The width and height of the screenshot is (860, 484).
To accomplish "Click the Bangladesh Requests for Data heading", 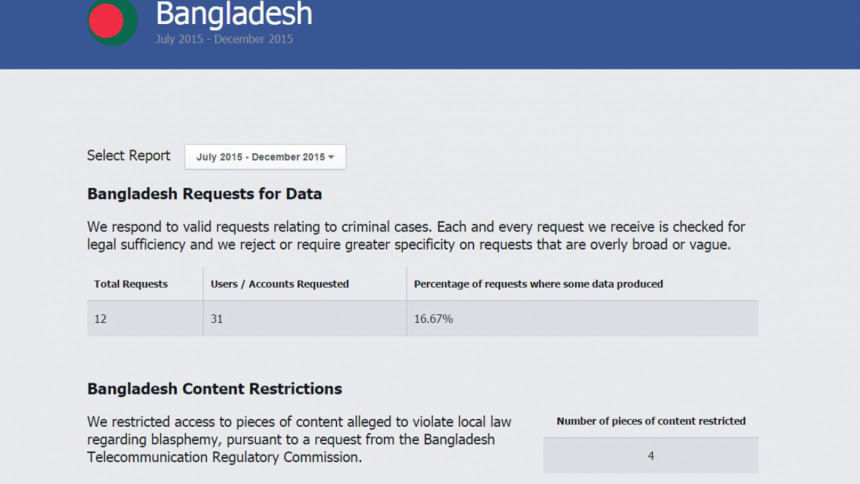I will (x=204, y=194).
